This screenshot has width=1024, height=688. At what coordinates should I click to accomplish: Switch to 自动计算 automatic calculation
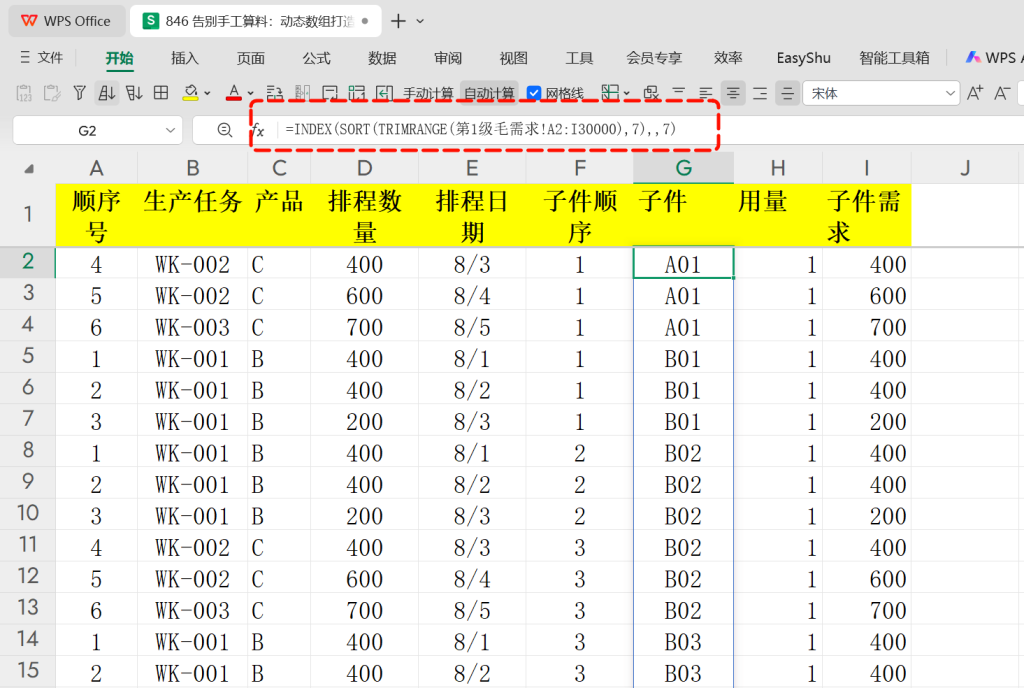(x=488, y=93)
